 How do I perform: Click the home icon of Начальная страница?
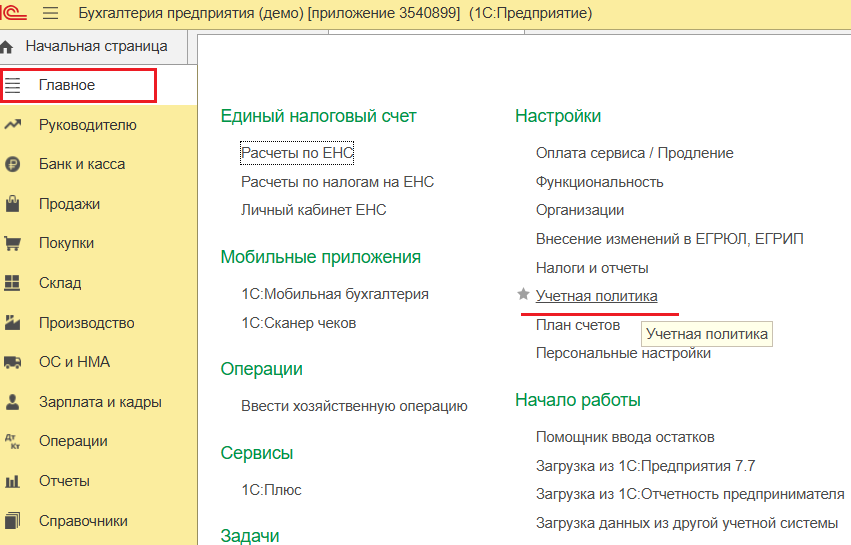7,47
